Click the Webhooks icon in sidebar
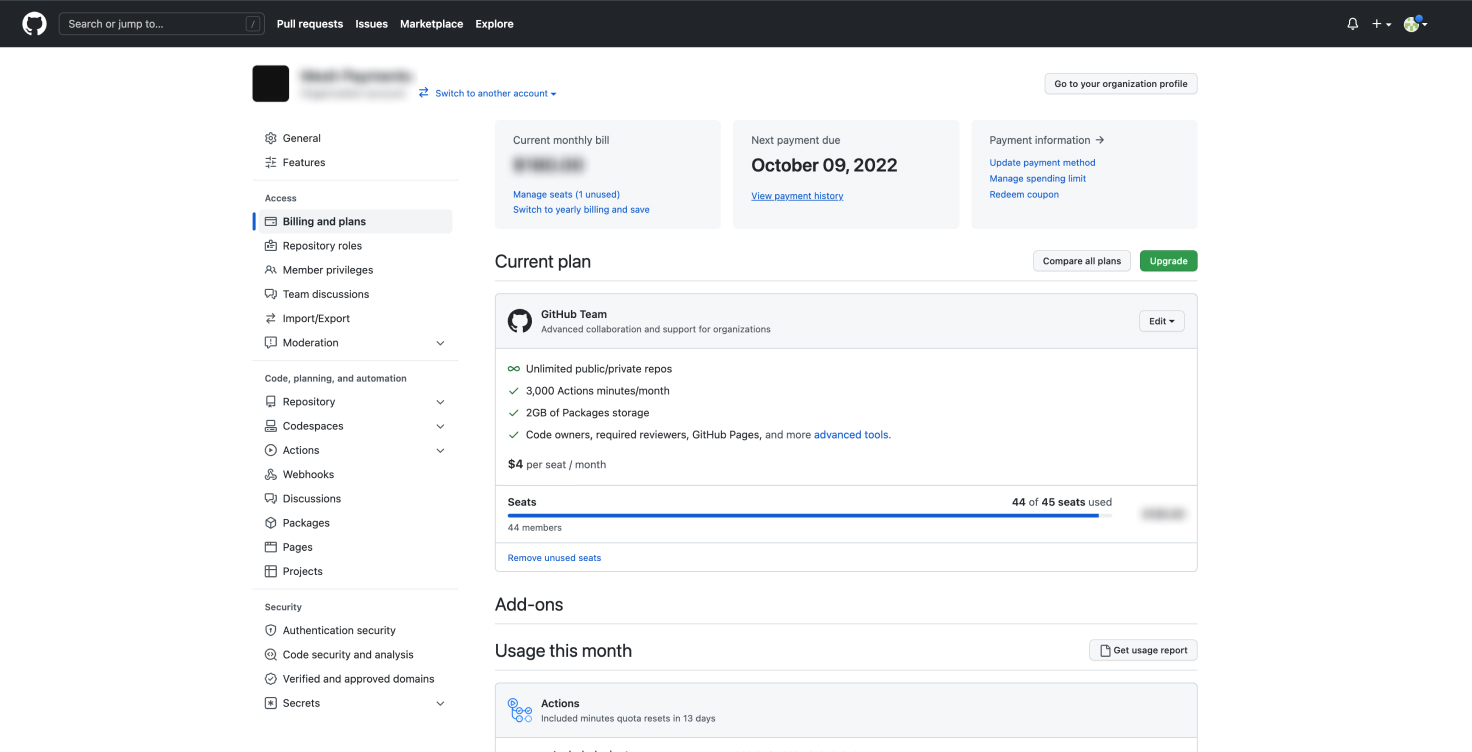This screenshot has width=1472, height=752. coord(271,475)
